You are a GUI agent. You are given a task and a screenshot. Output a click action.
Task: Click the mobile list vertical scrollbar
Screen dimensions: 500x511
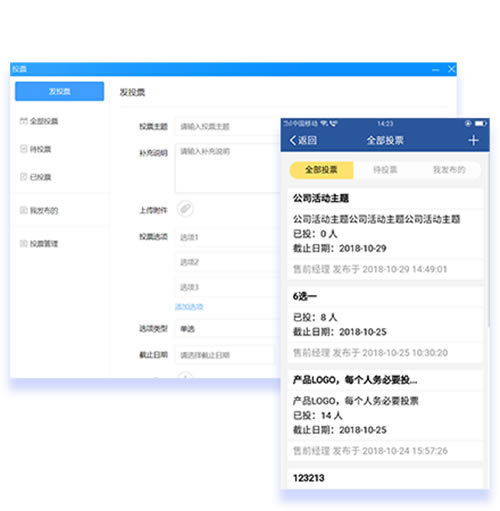point(488,240)
